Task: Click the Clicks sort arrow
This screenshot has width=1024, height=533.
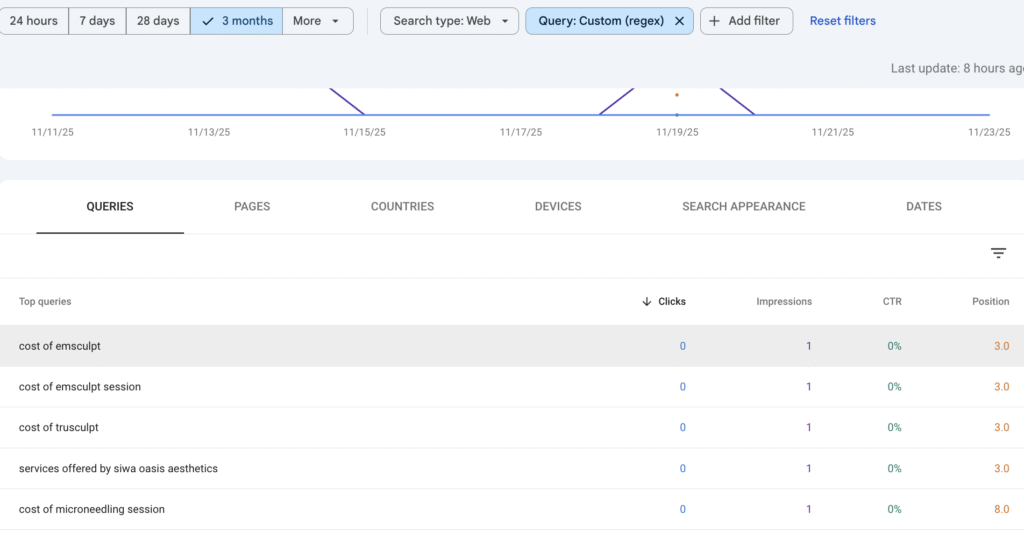Action: [x=647, y=301]
